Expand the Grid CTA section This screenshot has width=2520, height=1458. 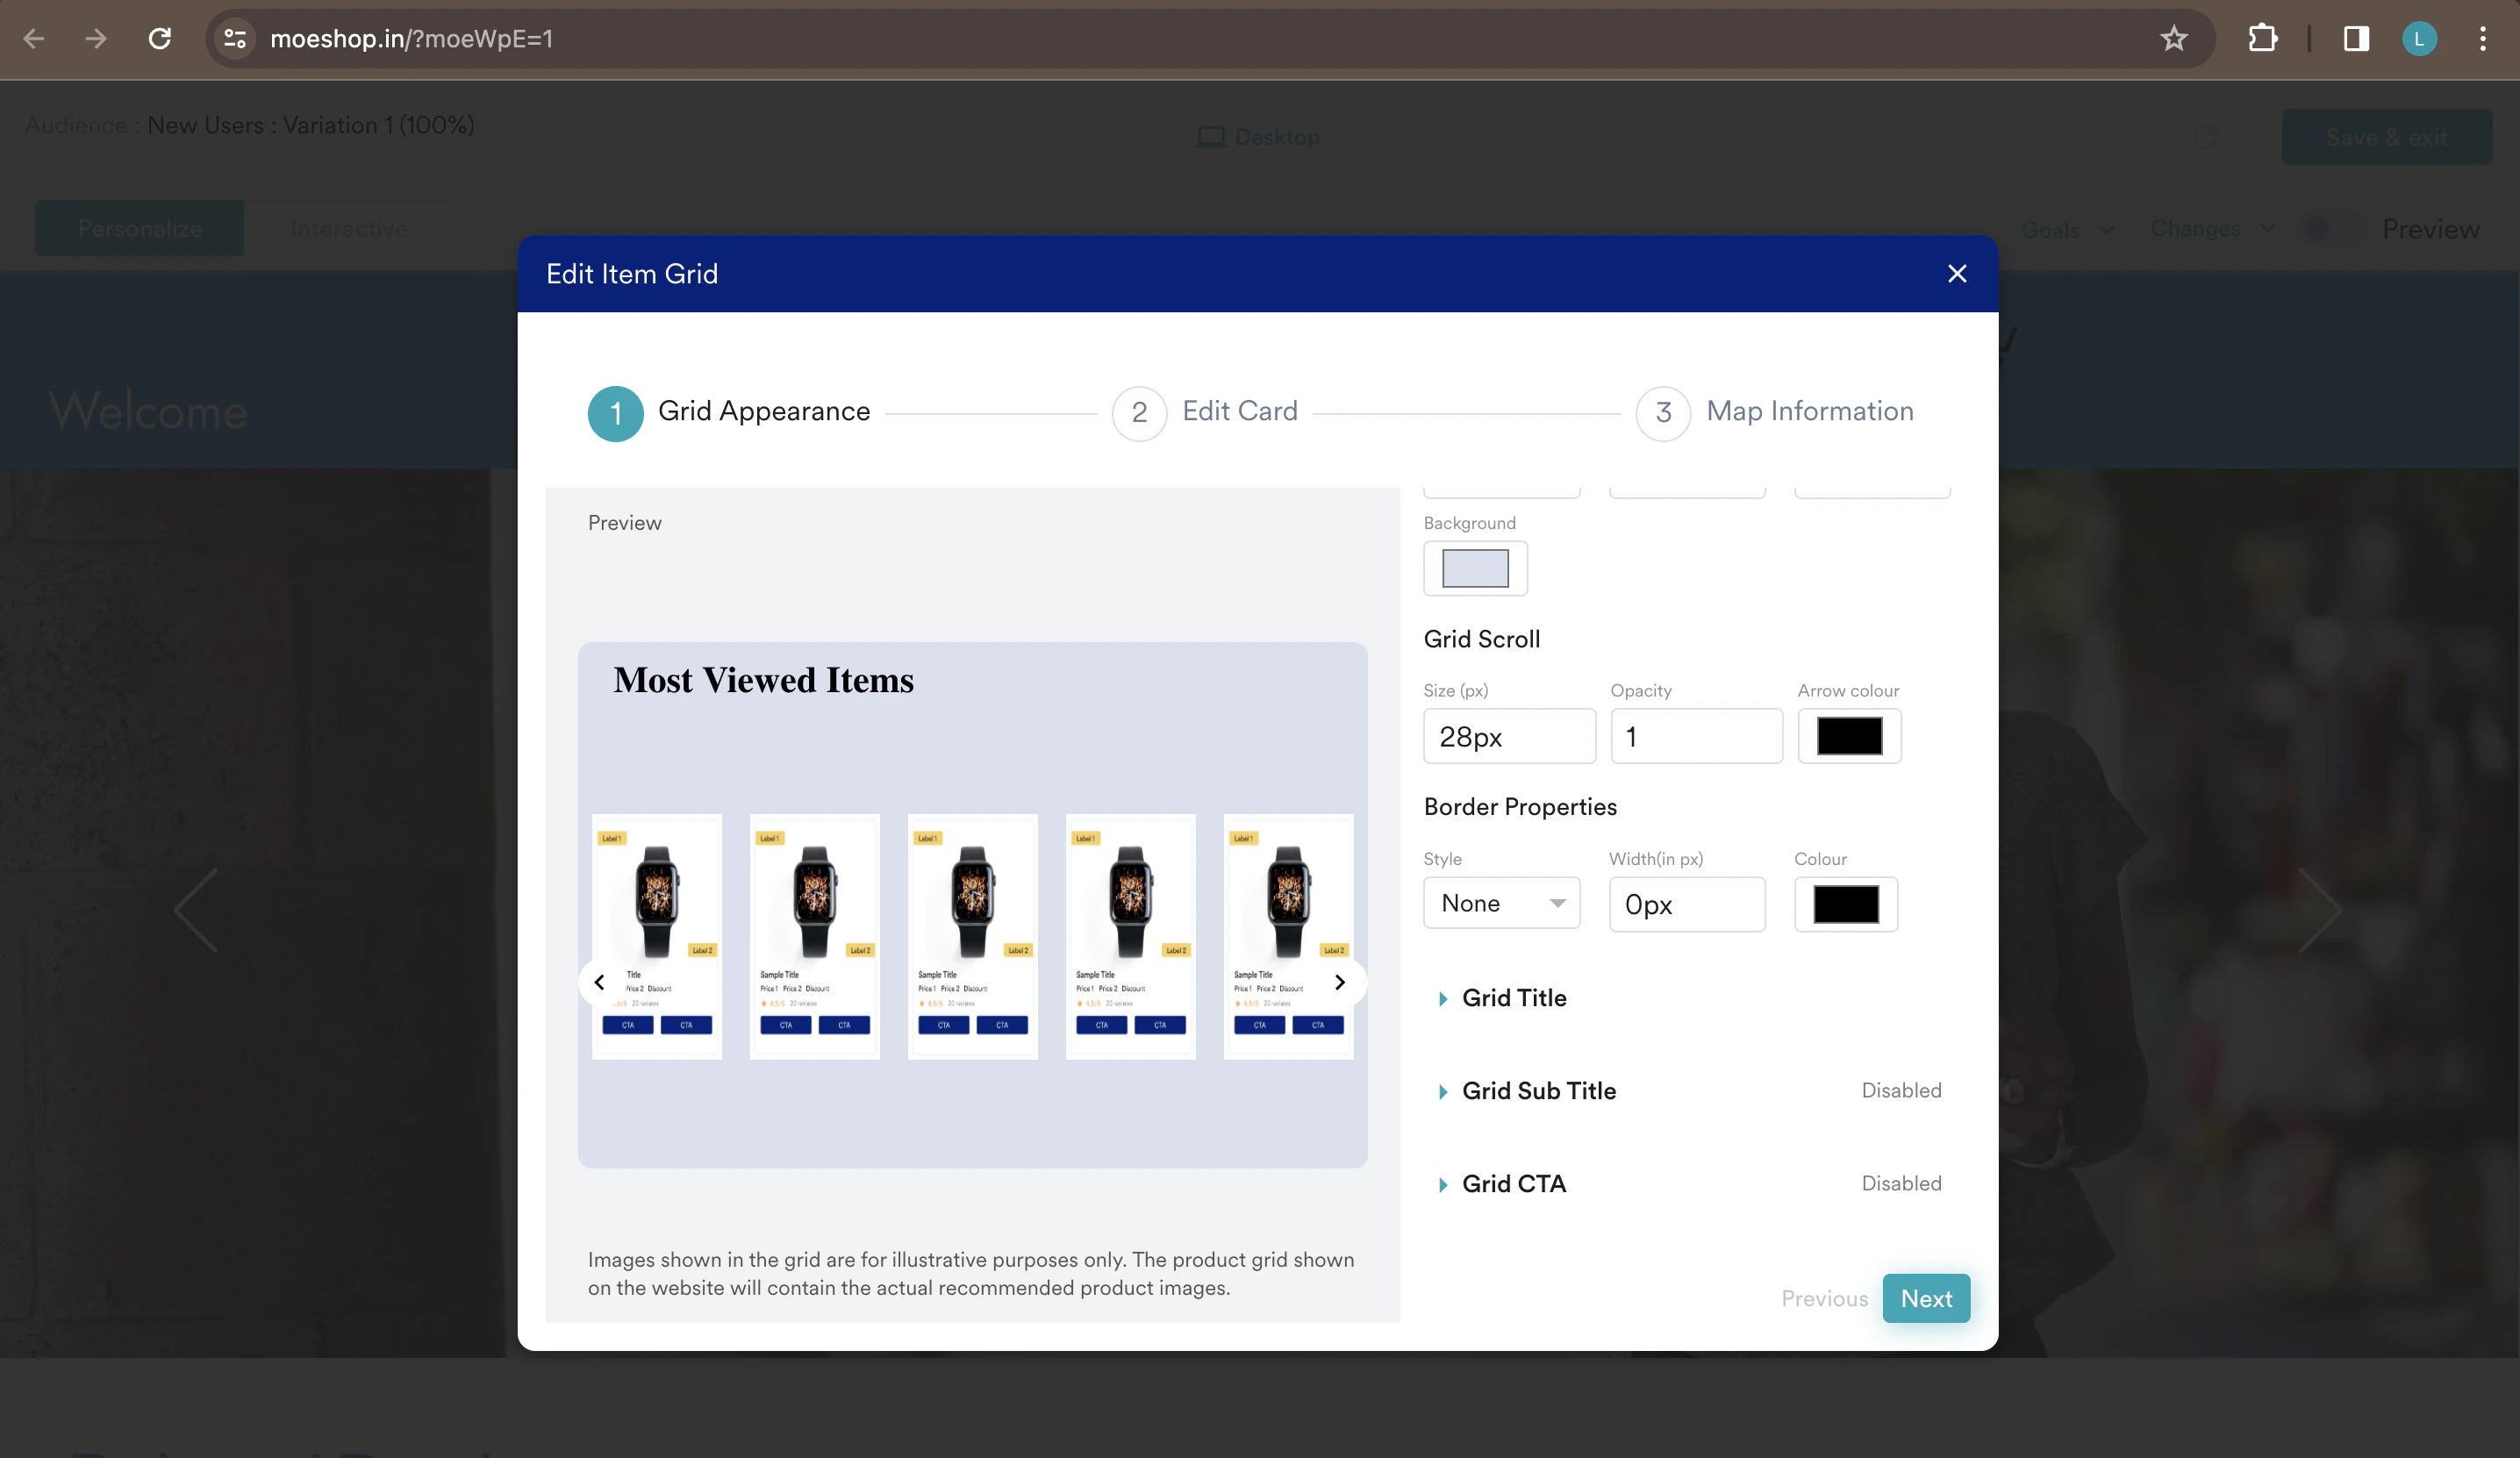1513,1184
